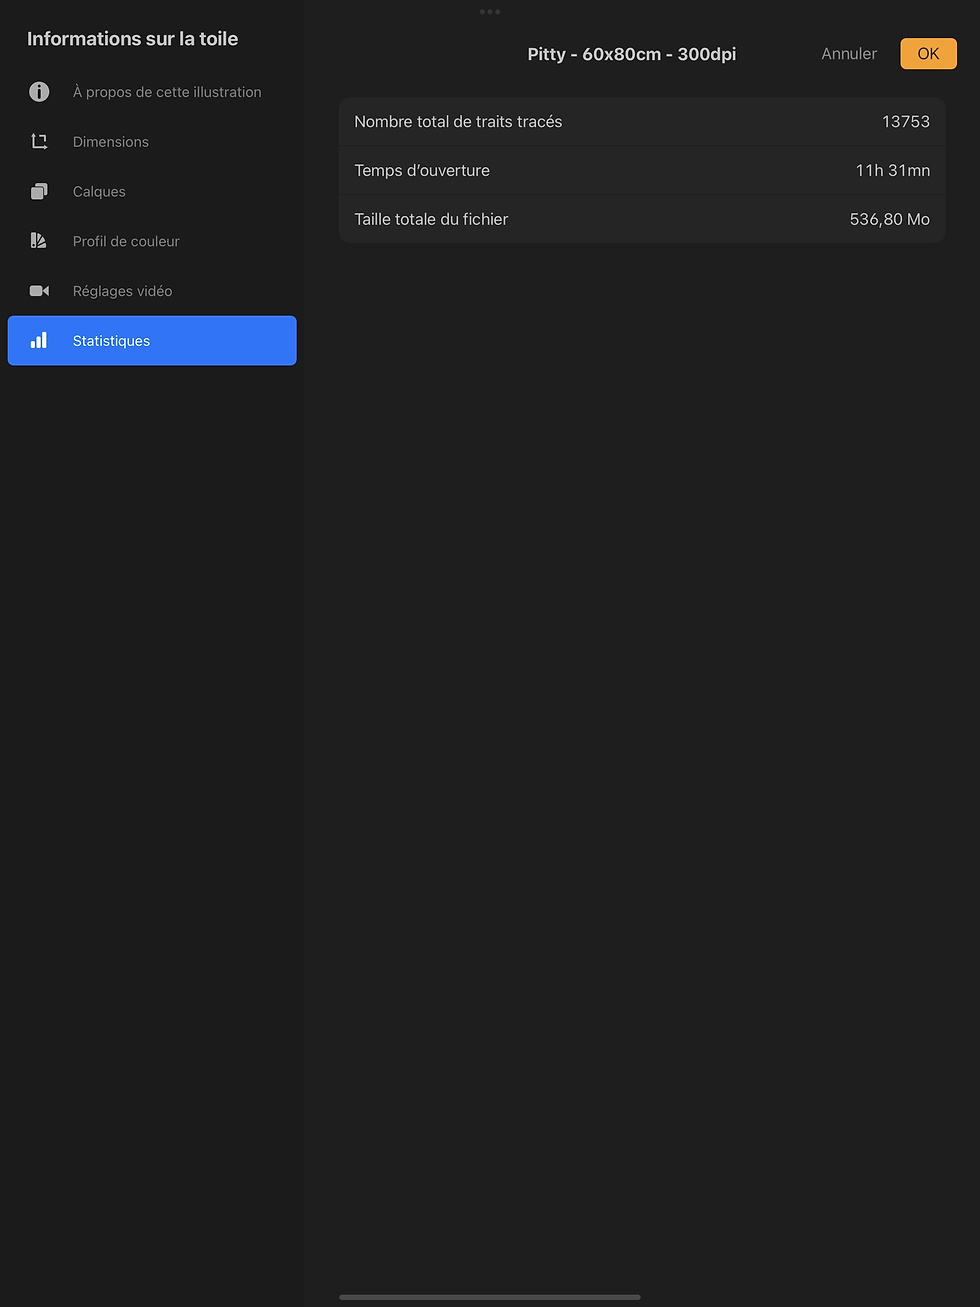Confirm with the orange OK button

coord(928,54)
